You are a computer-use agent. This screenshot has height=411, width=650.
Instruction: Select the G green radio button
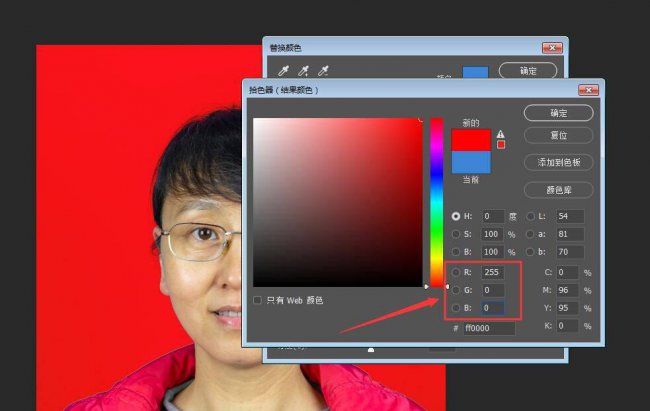(x=456, y=290)
